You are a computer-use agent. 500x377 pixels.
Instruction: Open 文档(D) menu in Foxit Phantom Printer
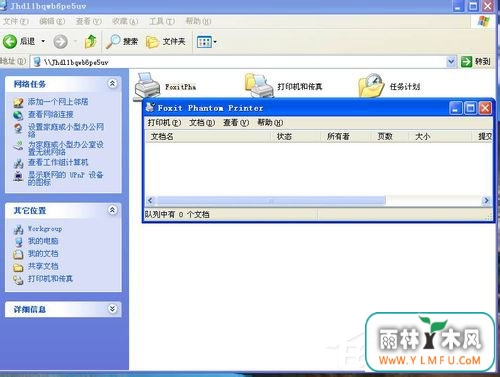pyautogui.click(x=202, y=123)
